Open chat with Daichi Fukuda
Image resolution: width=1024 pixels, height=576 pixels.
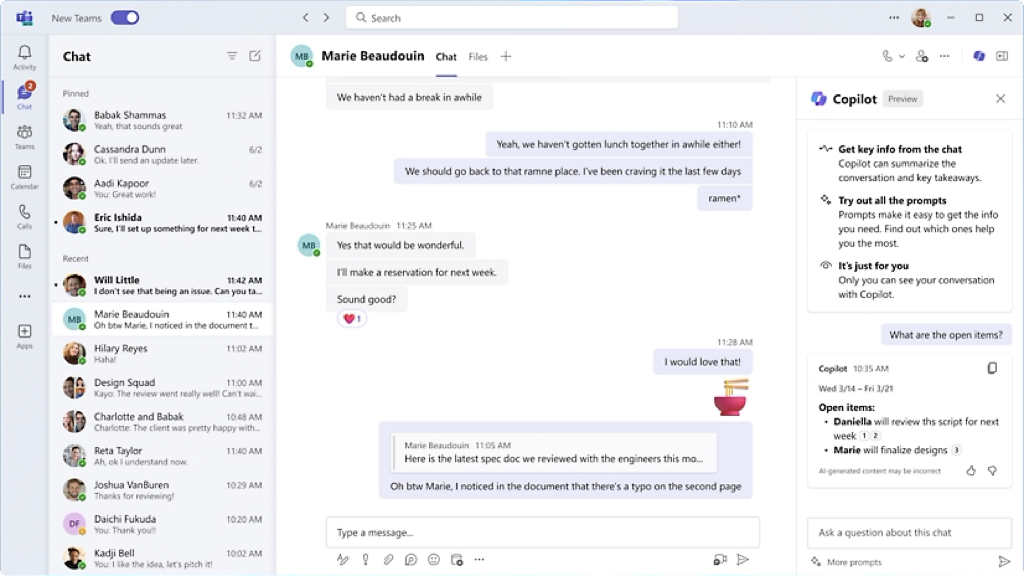click(163, 524)
